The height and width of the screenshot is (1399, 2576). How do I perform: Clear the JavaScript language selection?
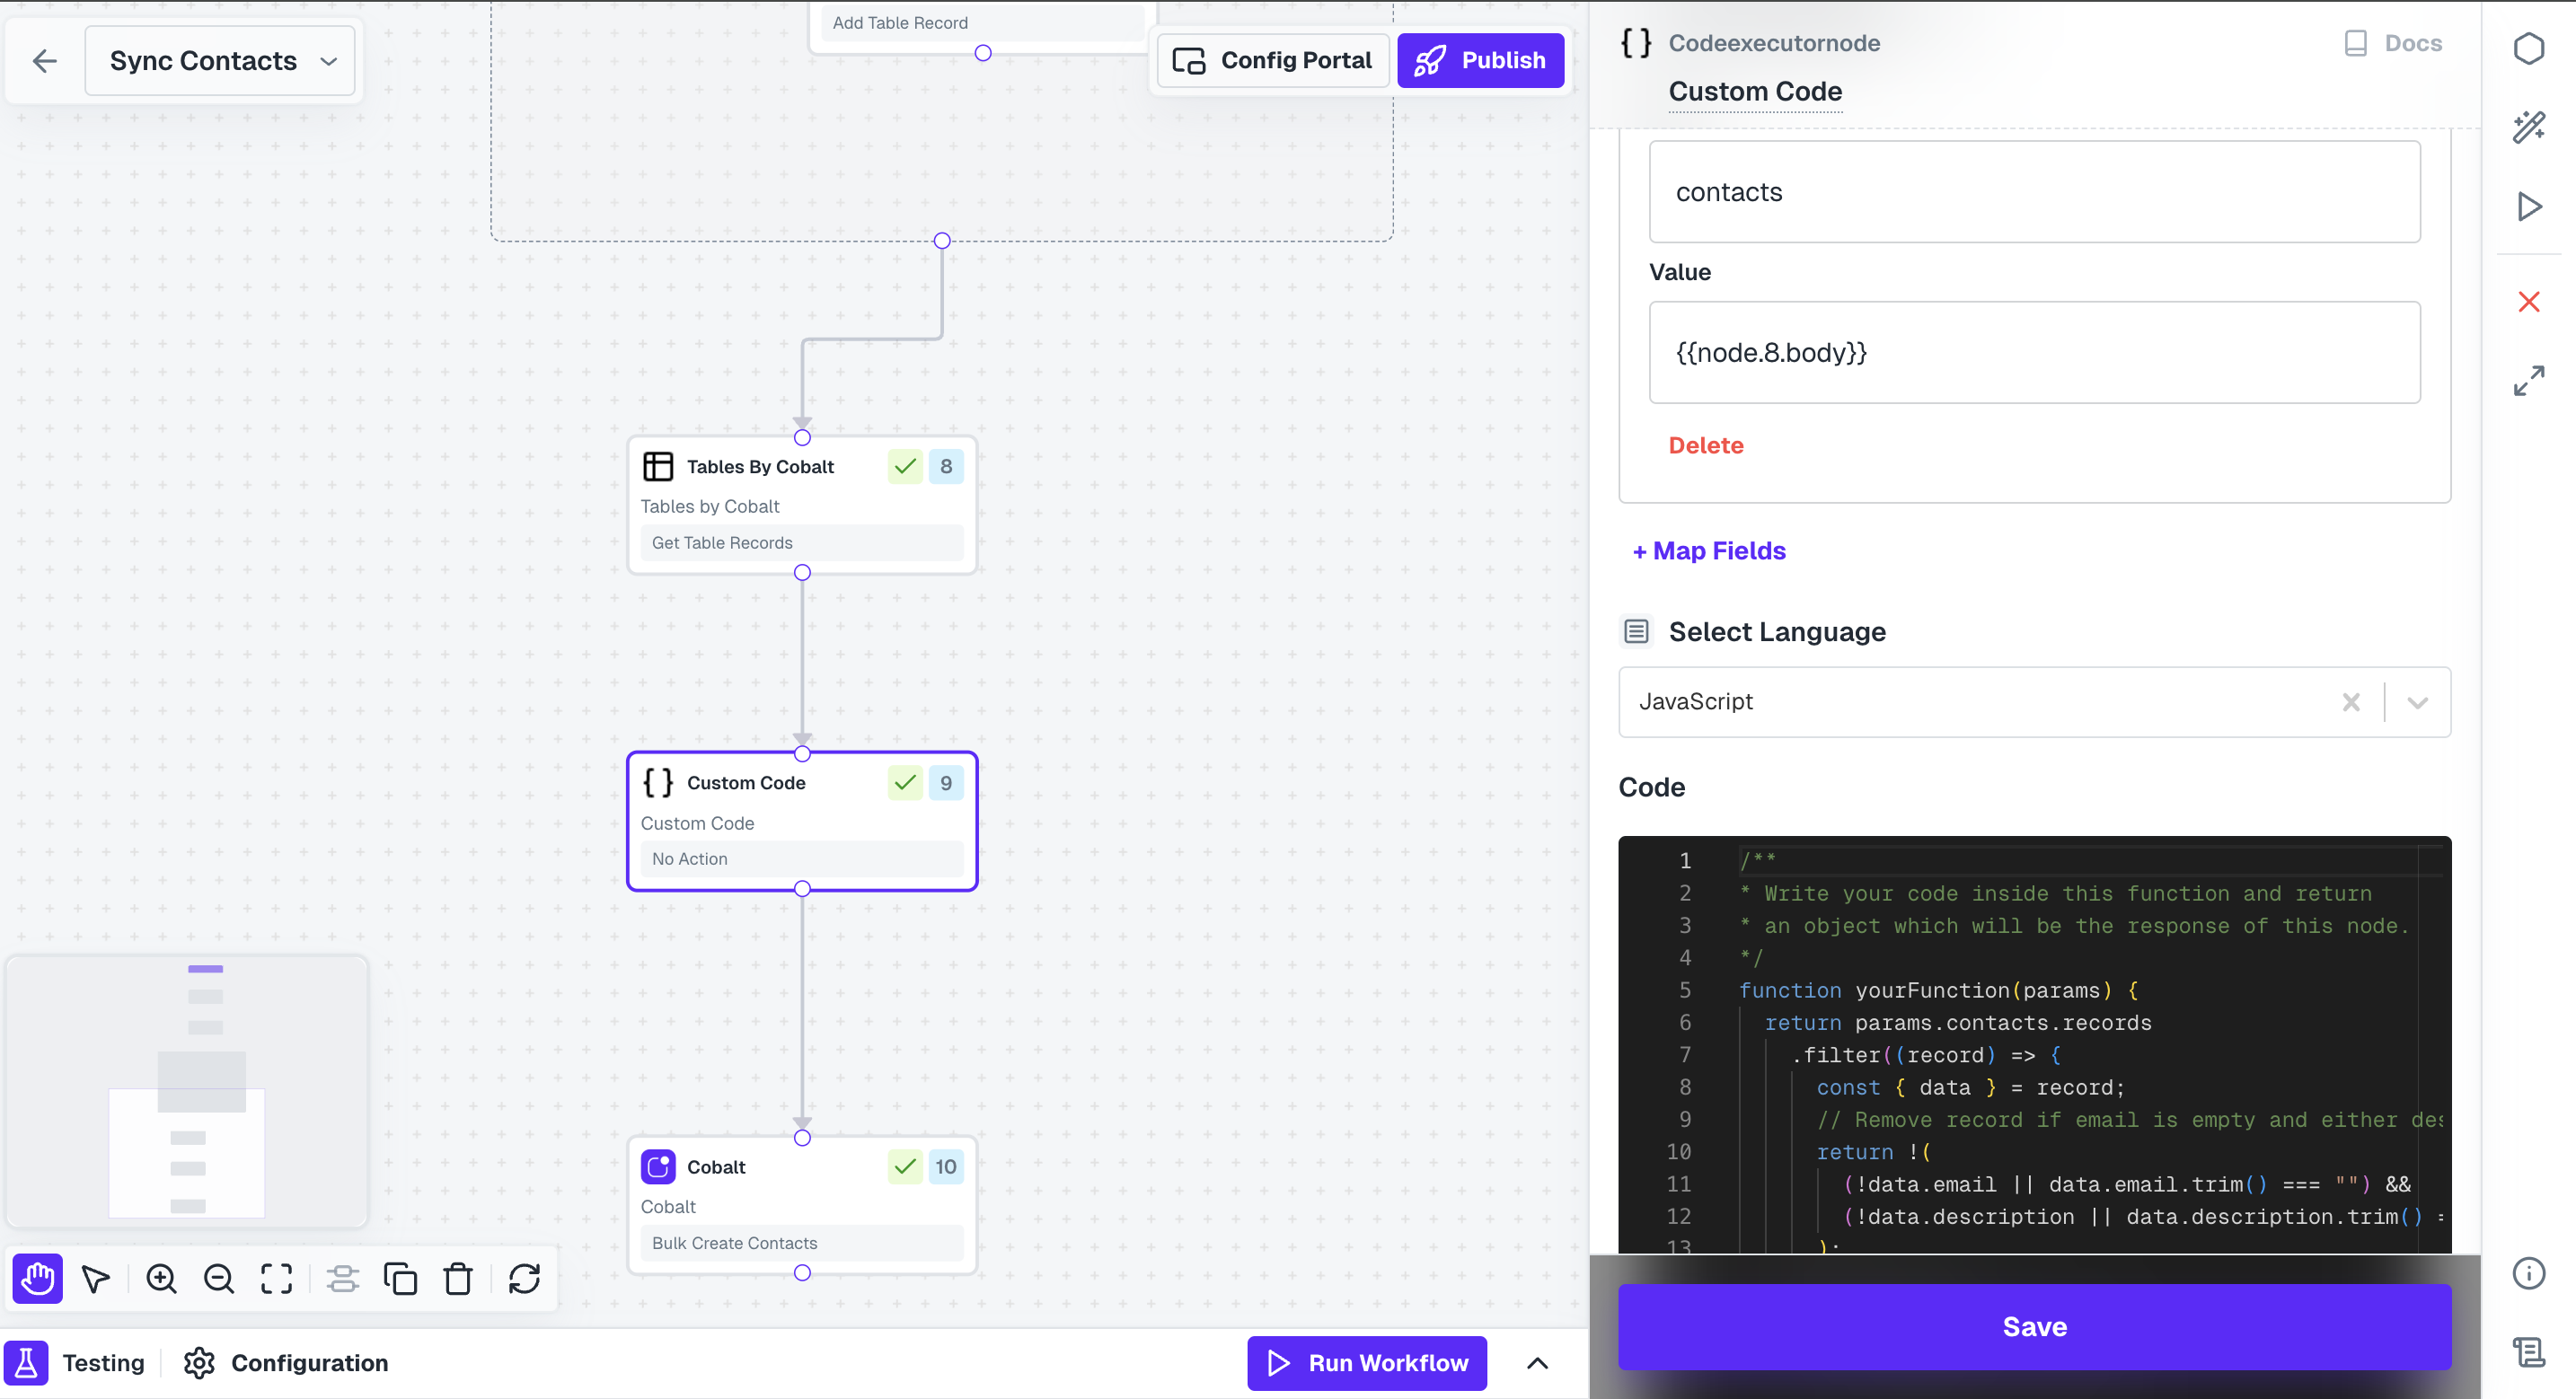coord(2351,702)
